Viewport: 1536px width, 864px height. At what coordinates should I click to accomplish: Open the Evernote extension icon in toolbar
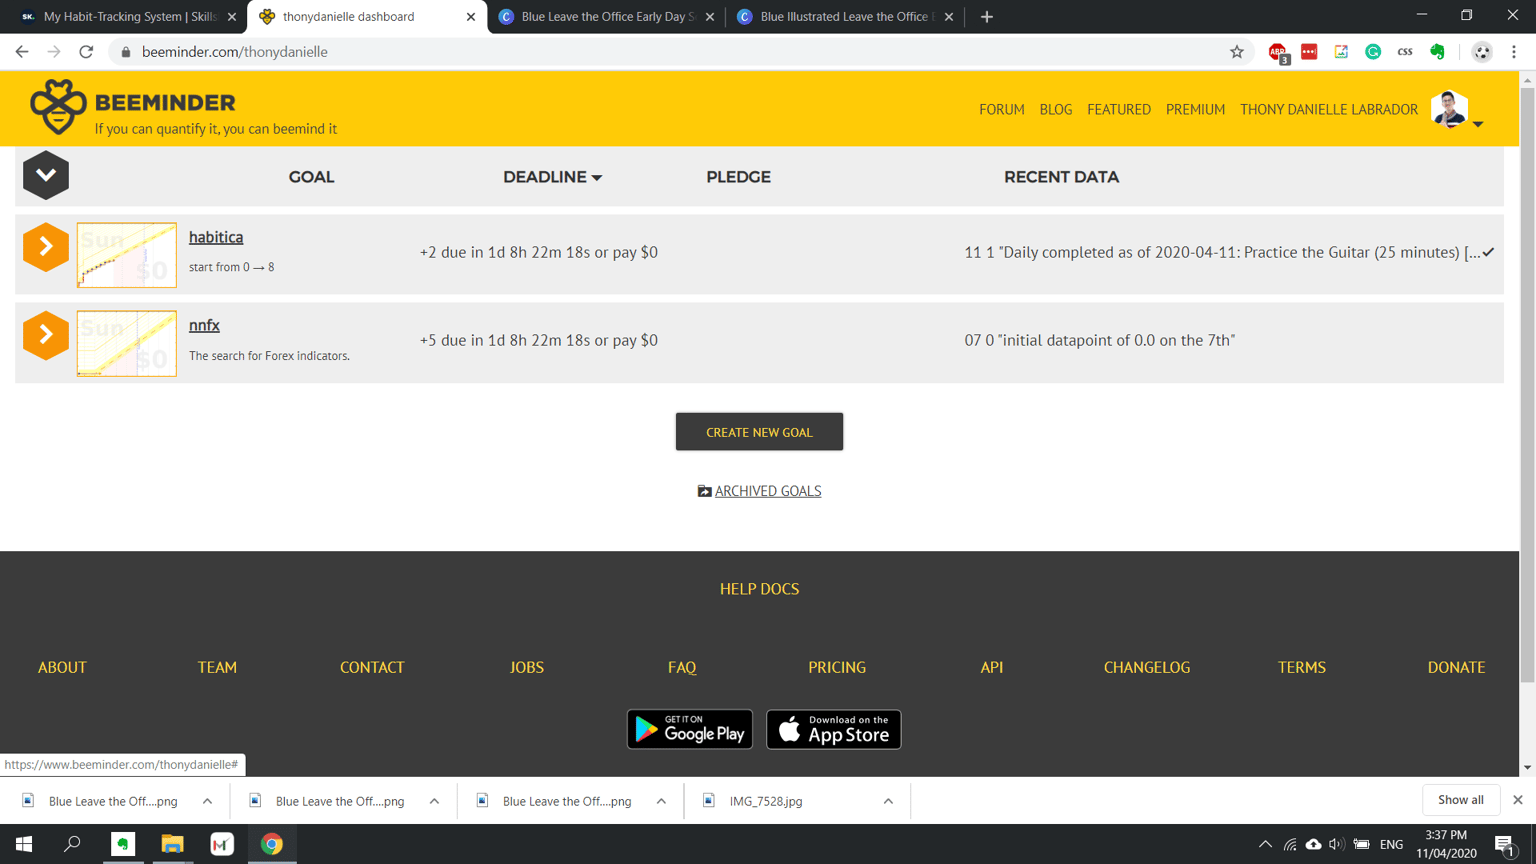tap(1437, 52)
